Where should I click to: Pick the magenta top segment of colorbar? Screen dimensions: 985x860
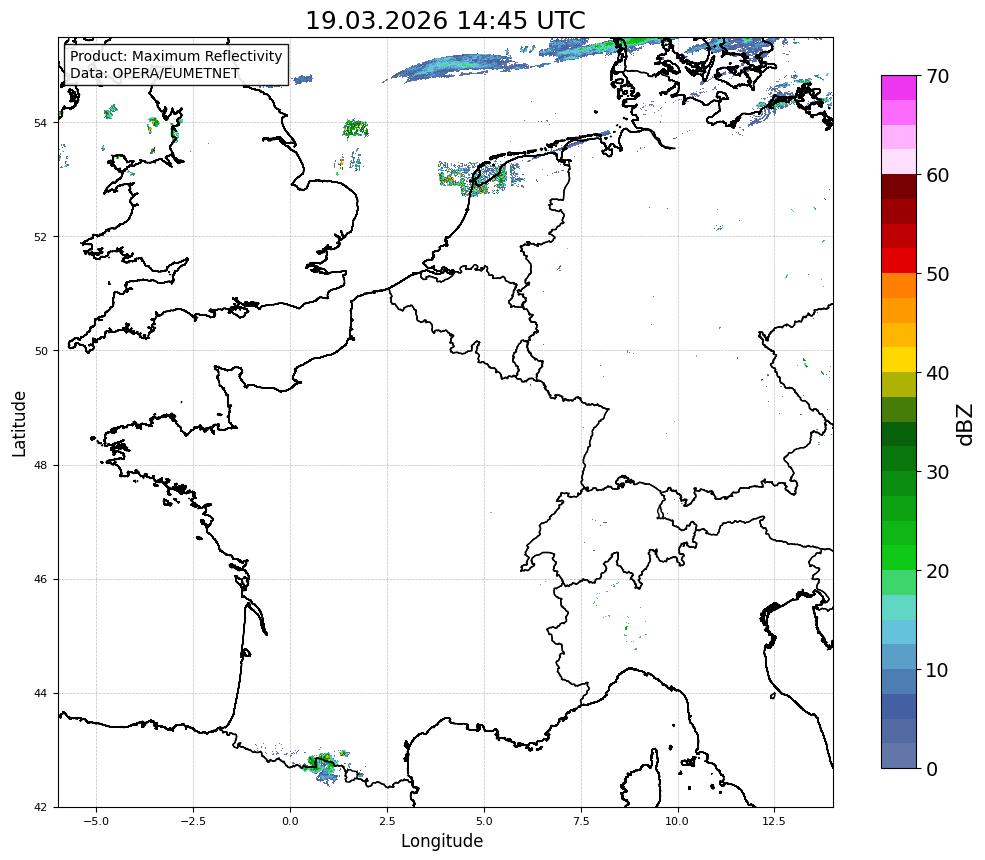(x=898, y=87)
